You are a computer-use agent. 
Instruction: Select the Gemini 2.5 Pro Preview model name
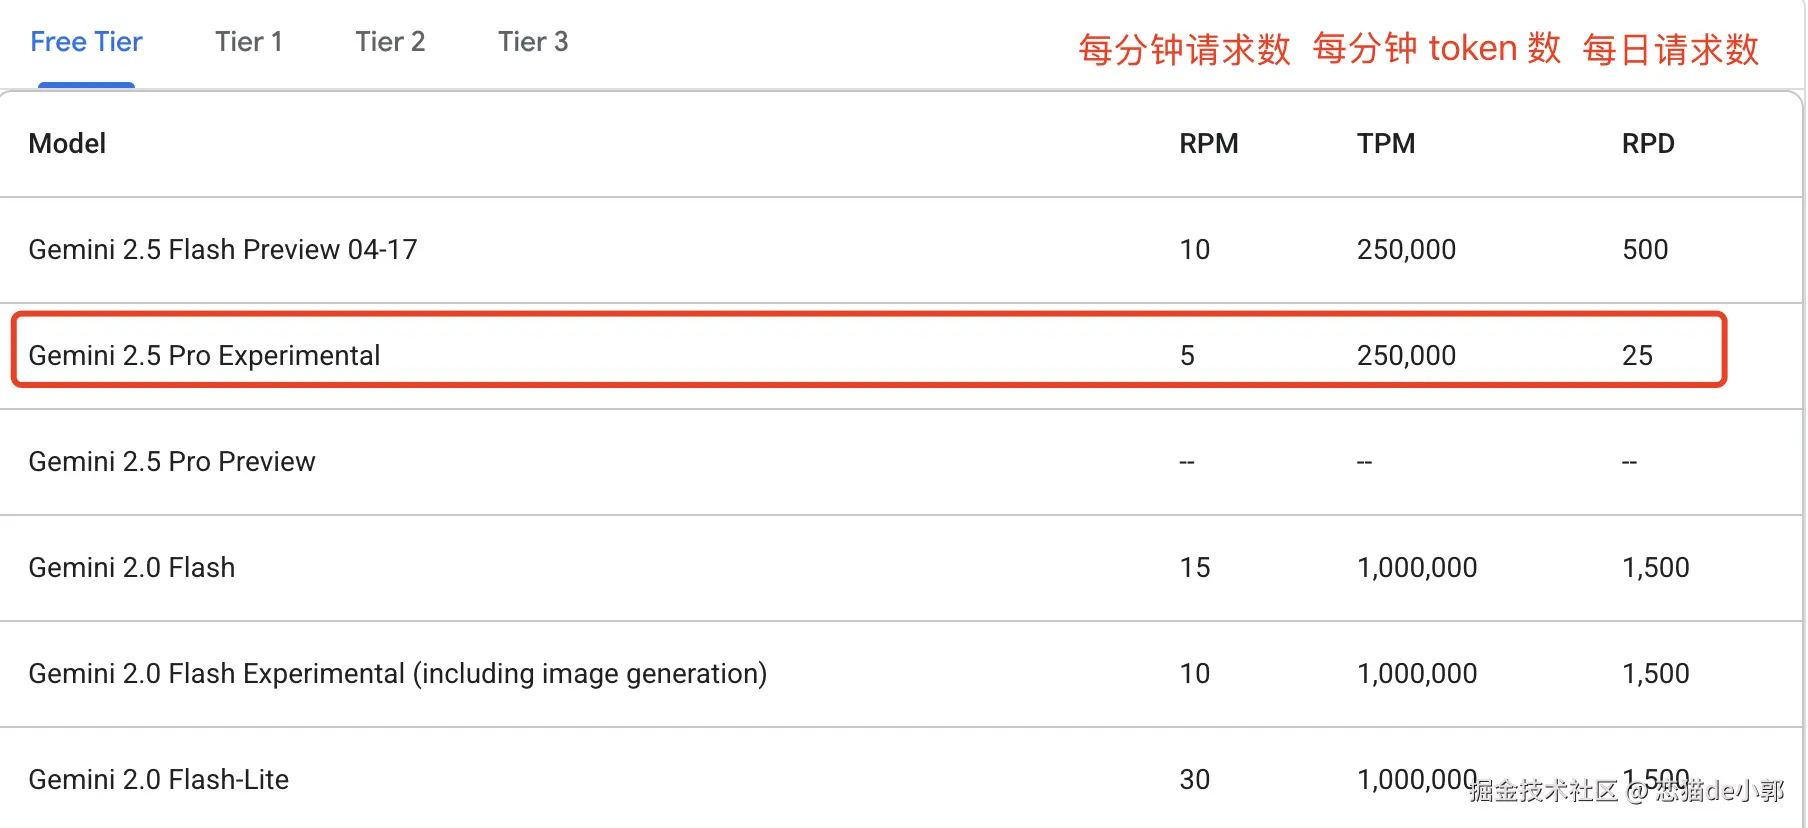[x=172, y=462]
